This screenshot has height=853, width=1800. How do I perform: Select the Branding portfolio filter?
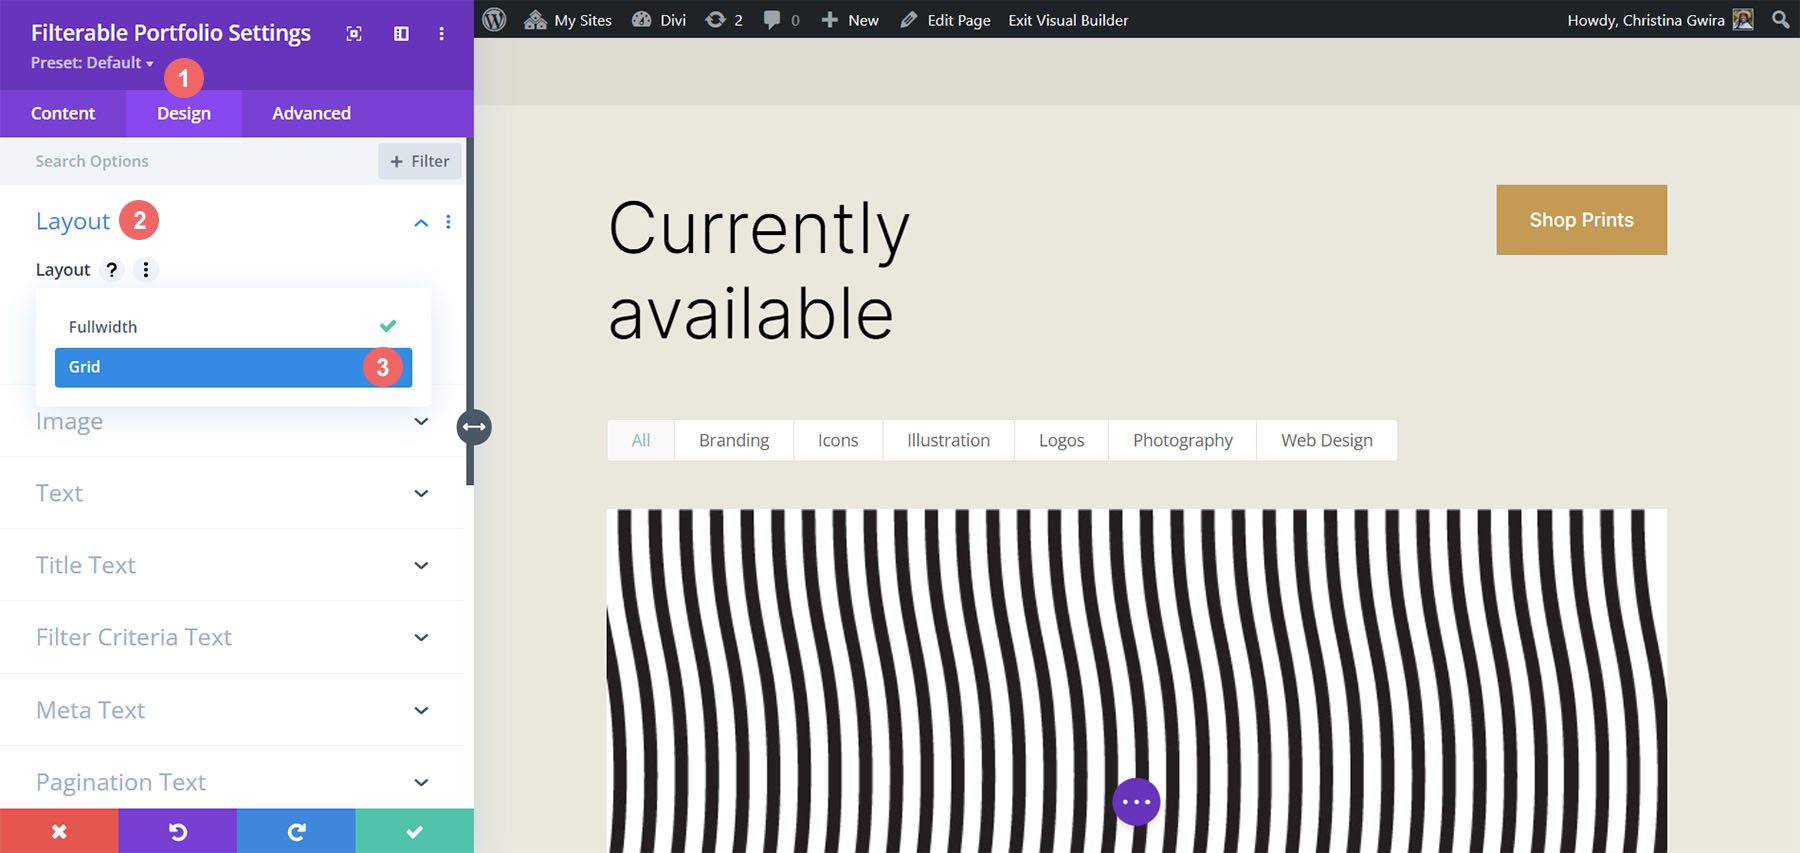(734, 440)
